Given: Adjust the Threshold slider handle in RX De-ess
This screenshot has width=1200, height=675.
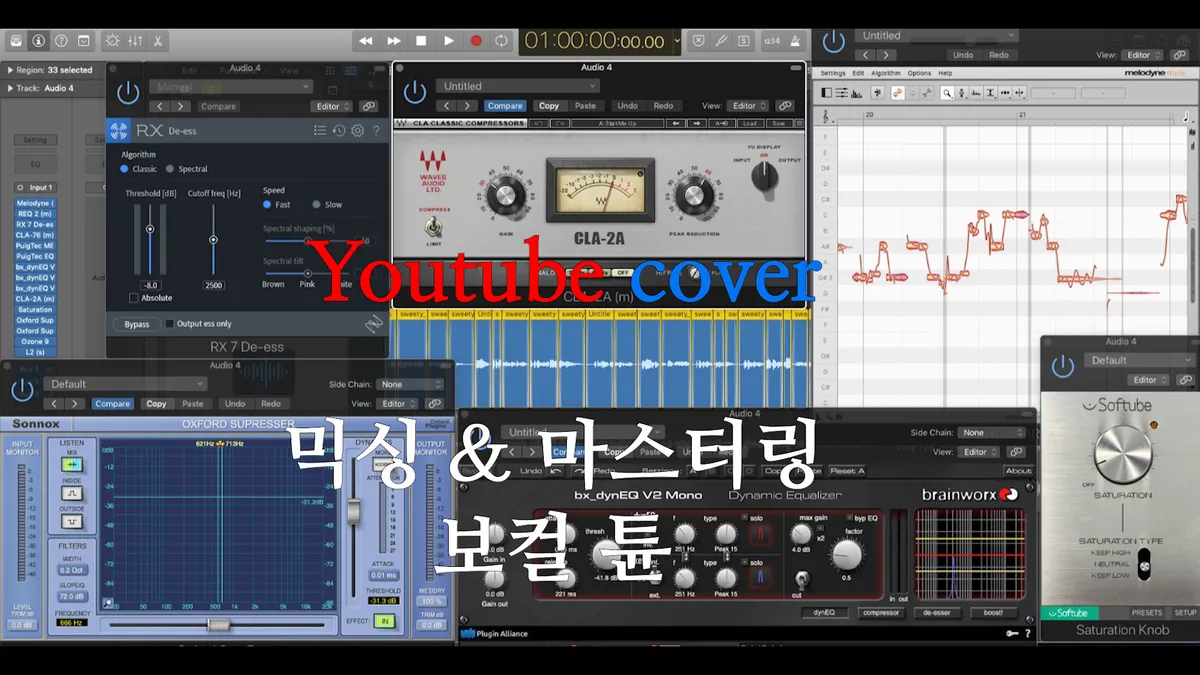Looking at the screenshot, I should 150,229.
